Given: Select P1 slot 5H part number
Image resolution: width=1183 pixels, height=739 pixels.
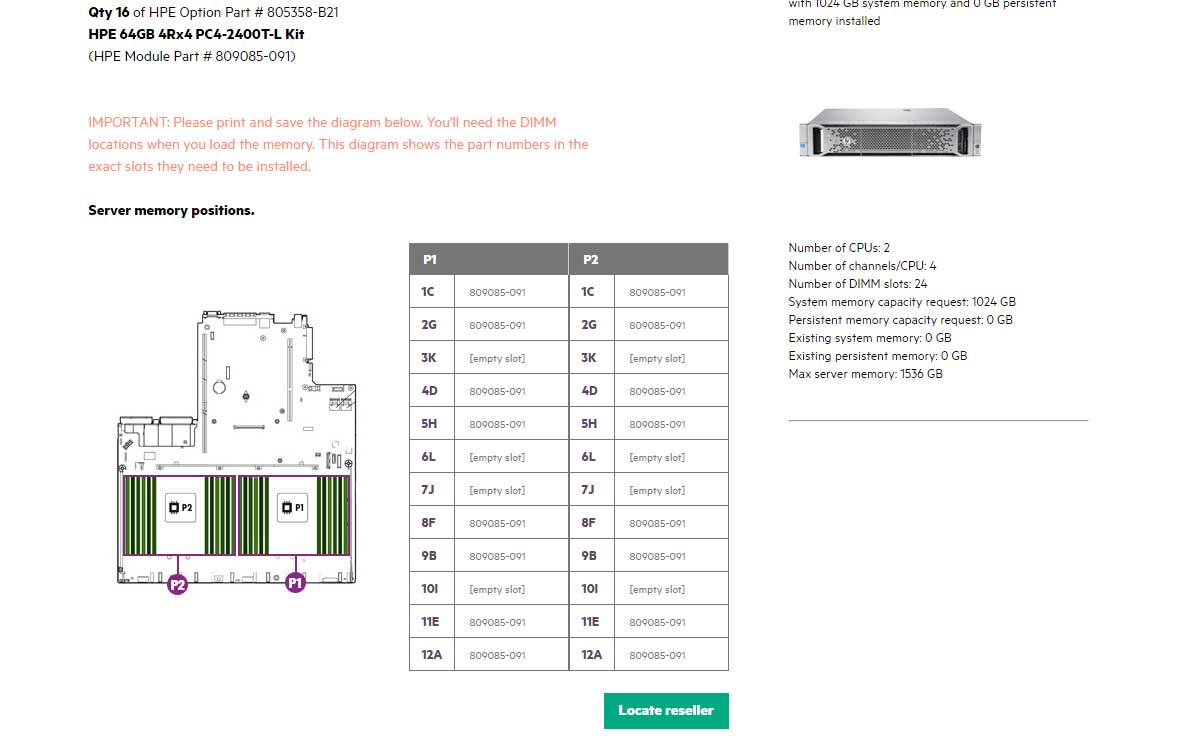Looking at the screenshot, I should tap(497, 425).
